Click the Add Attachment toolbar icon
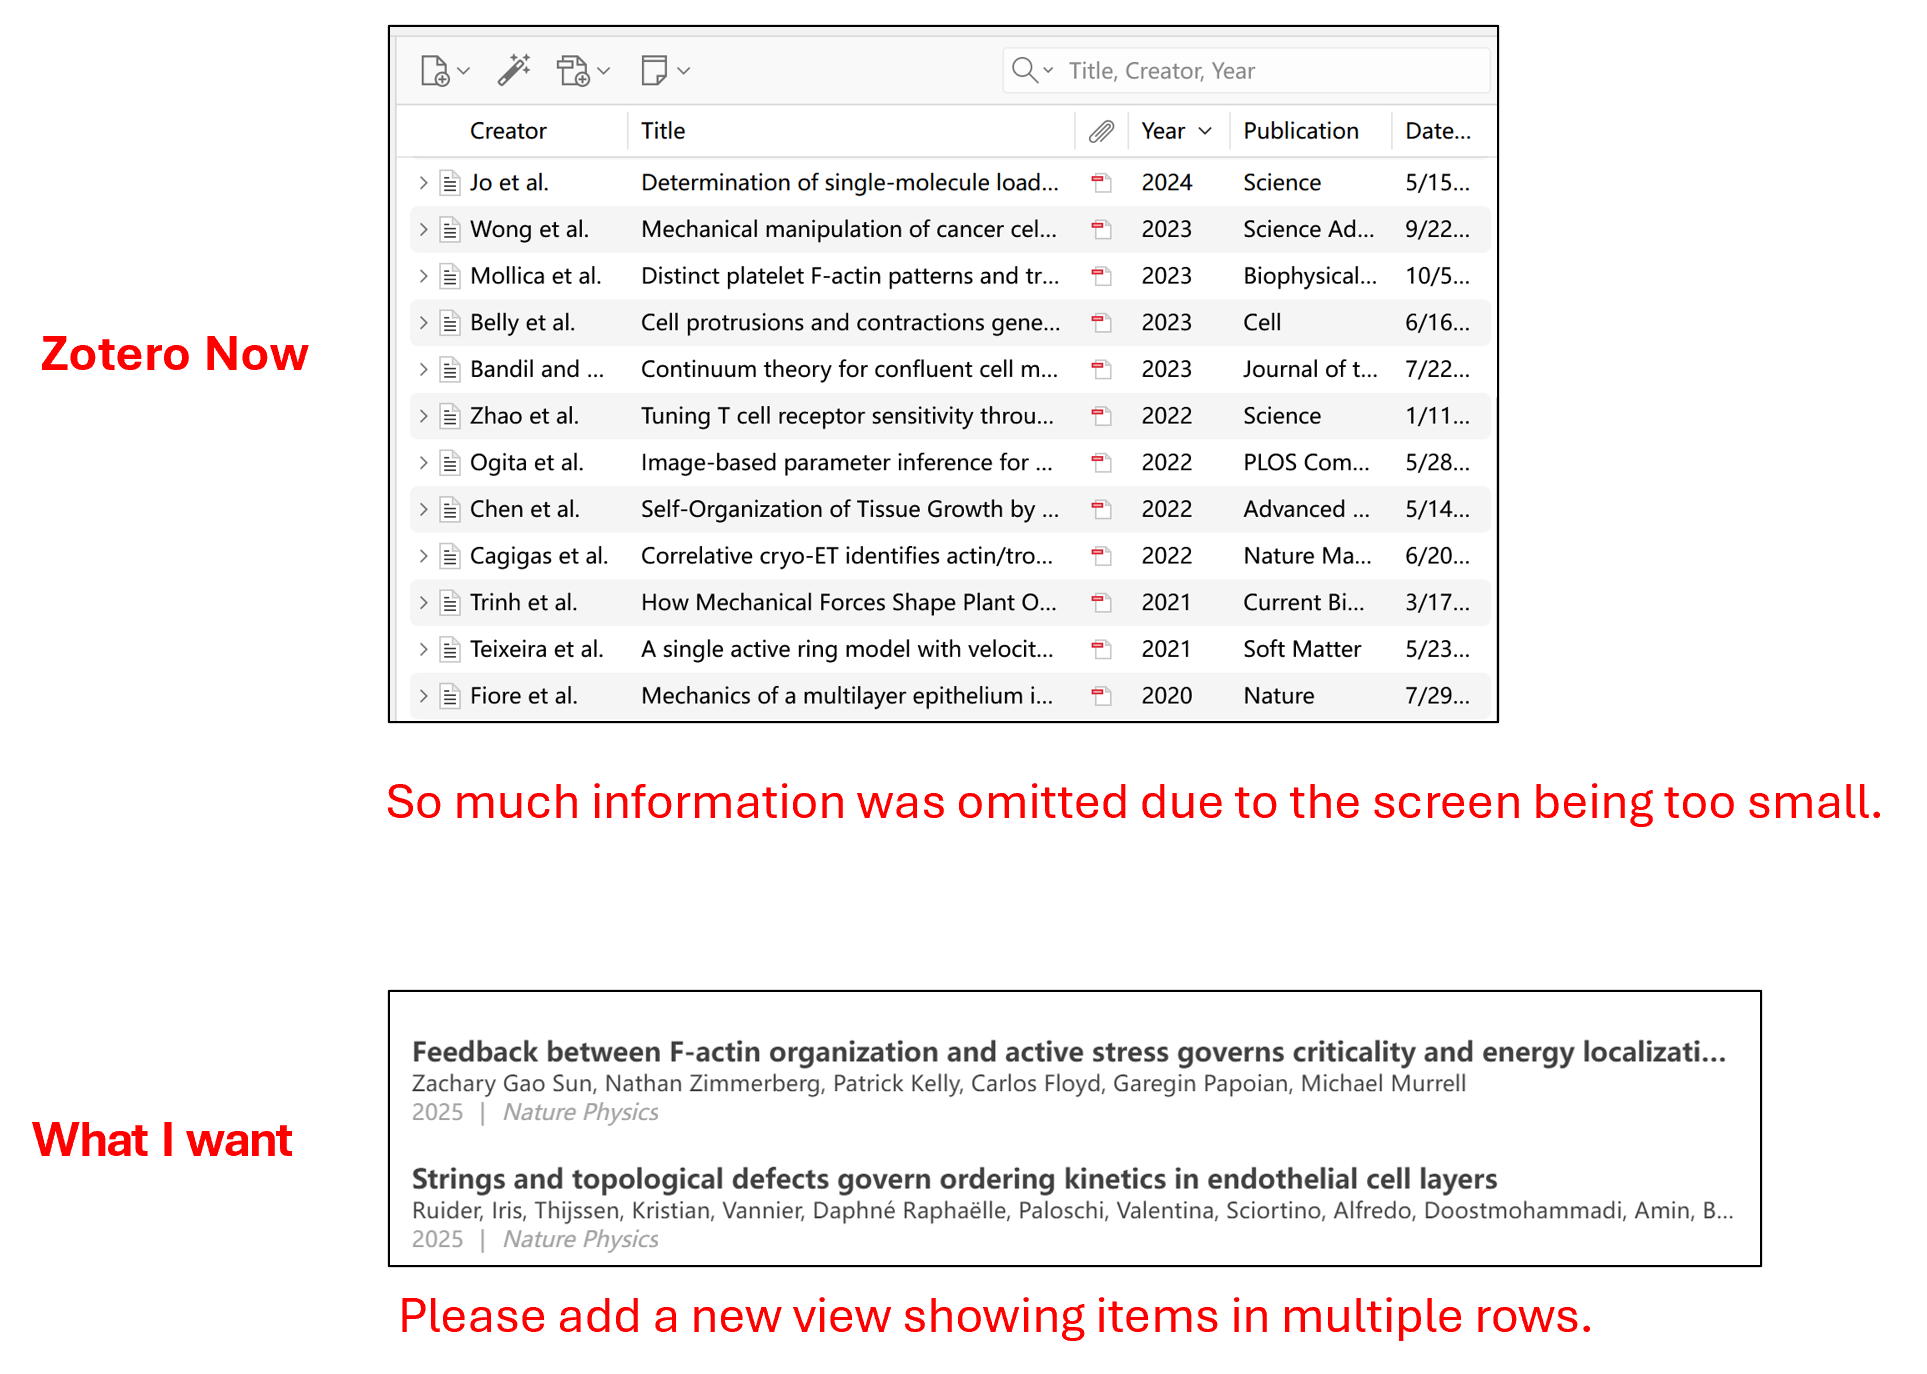 (x=573, y=71)
